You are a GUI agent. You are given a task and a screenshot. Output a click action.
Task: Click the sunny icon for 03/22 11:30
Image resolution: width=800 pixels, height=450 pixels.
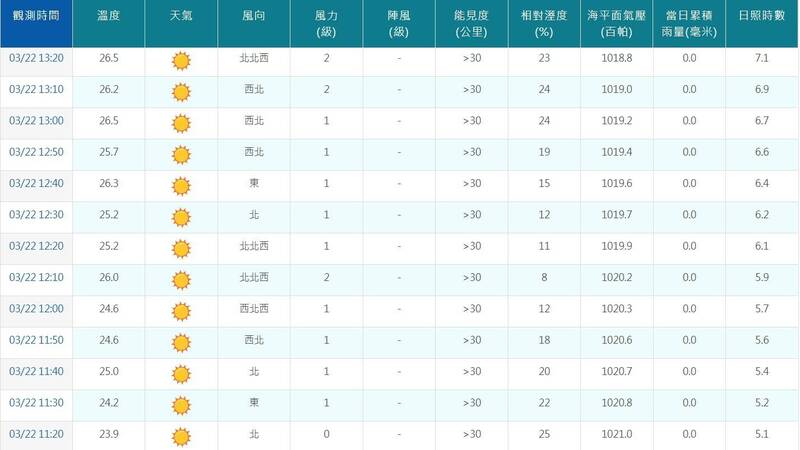(181, 406)
